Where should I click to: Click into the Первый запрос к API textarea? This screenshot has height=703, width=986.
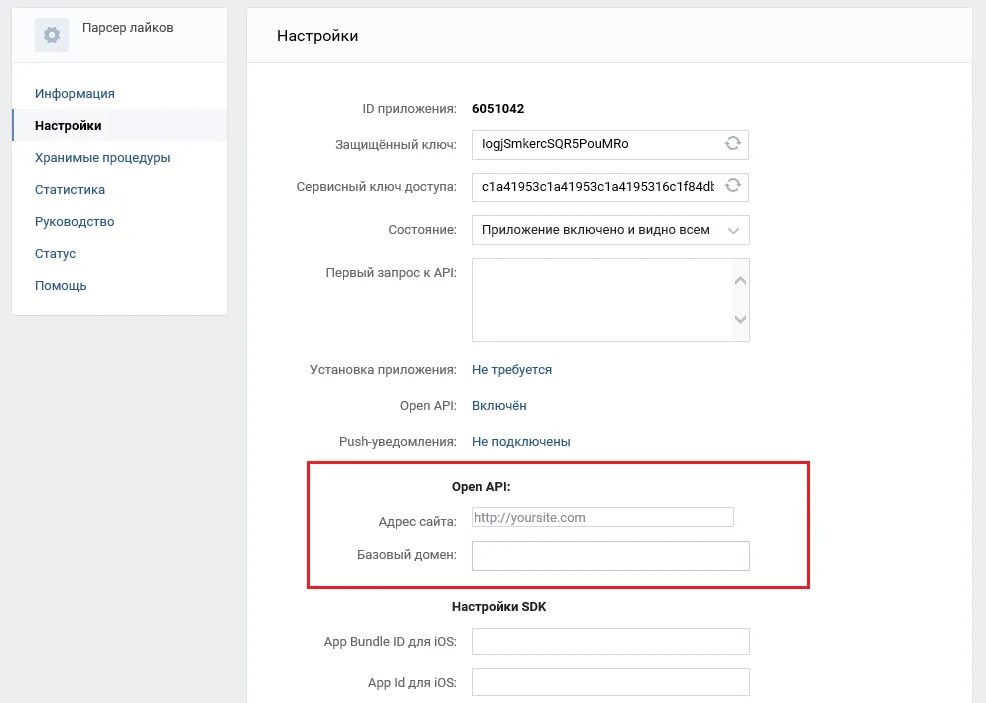tap(600, 300)
